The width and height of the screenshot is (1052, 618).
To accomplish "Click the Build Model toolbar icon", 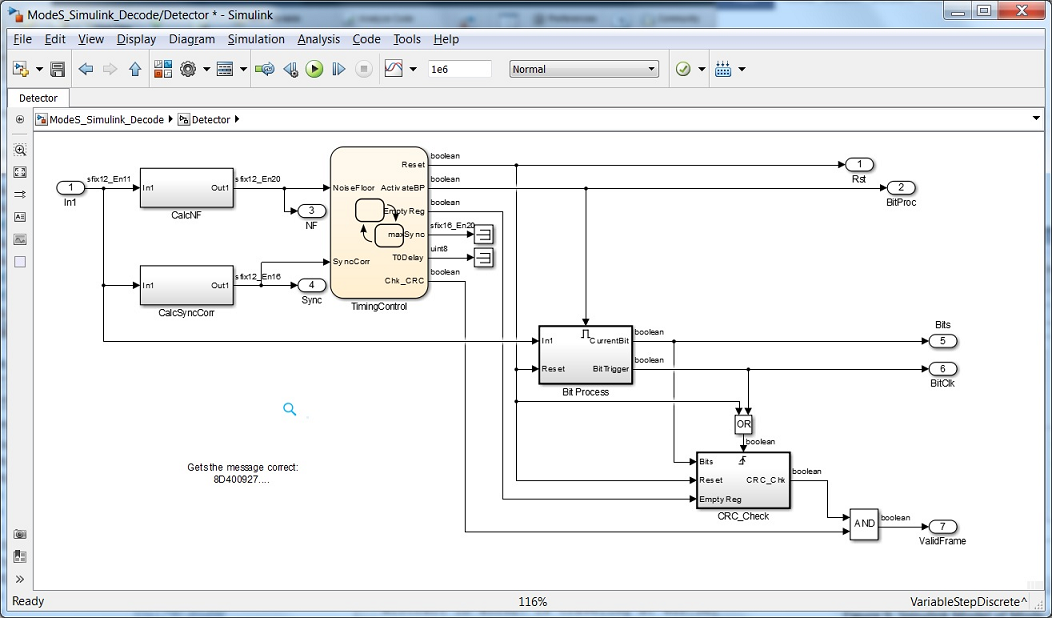I will (723, 69).
